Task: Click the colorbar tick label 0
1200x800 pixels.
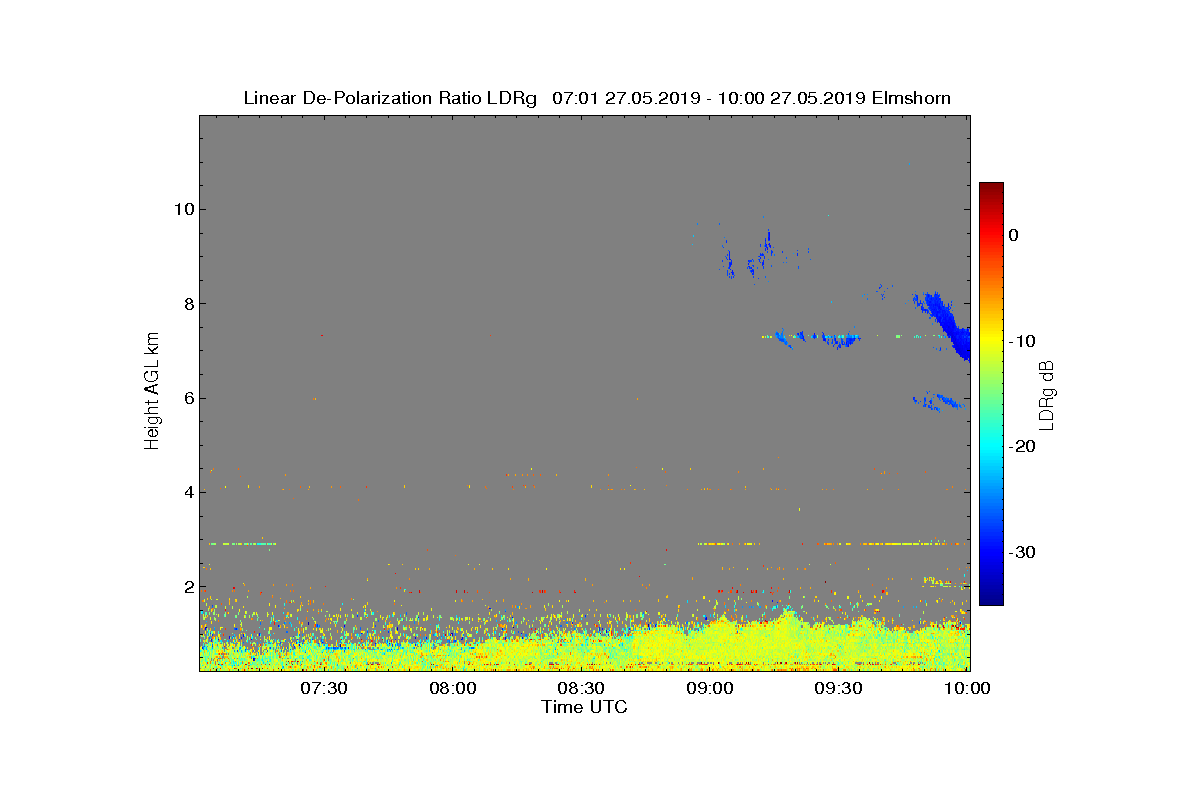Action: [1013, 235]
